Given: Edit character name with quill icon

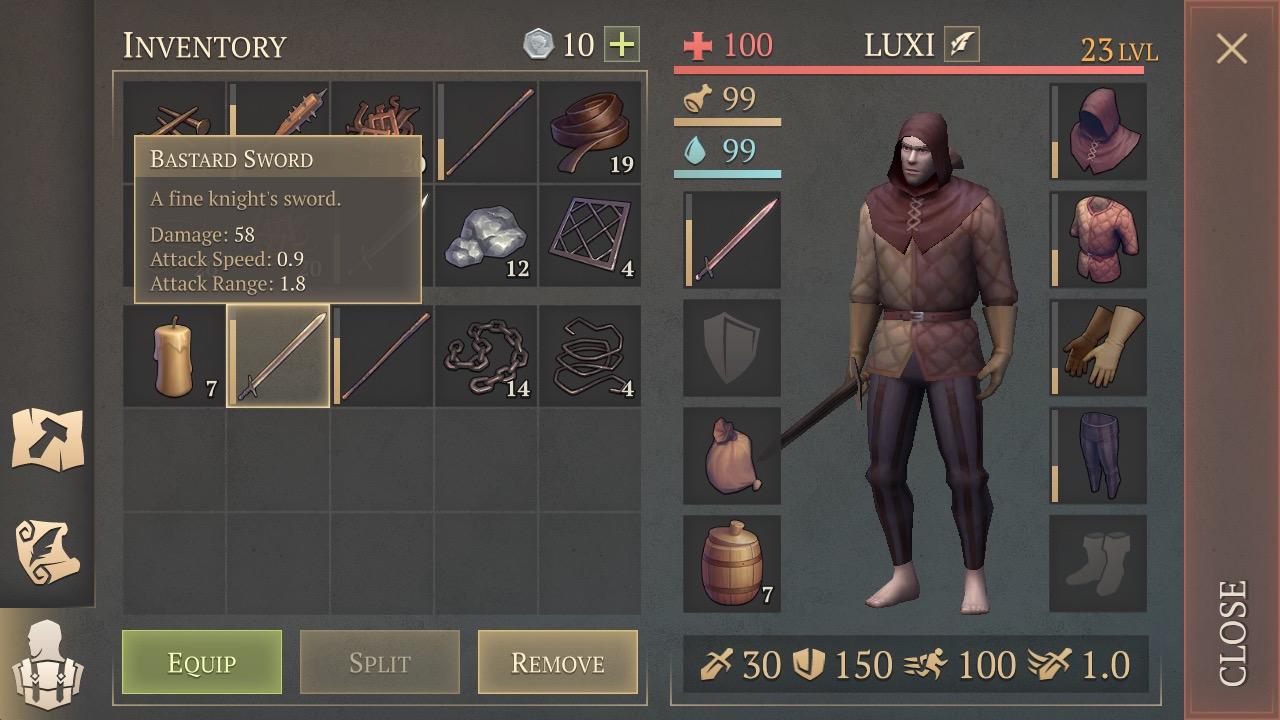Looking at the screenshot, I should [x=962, y=45].
